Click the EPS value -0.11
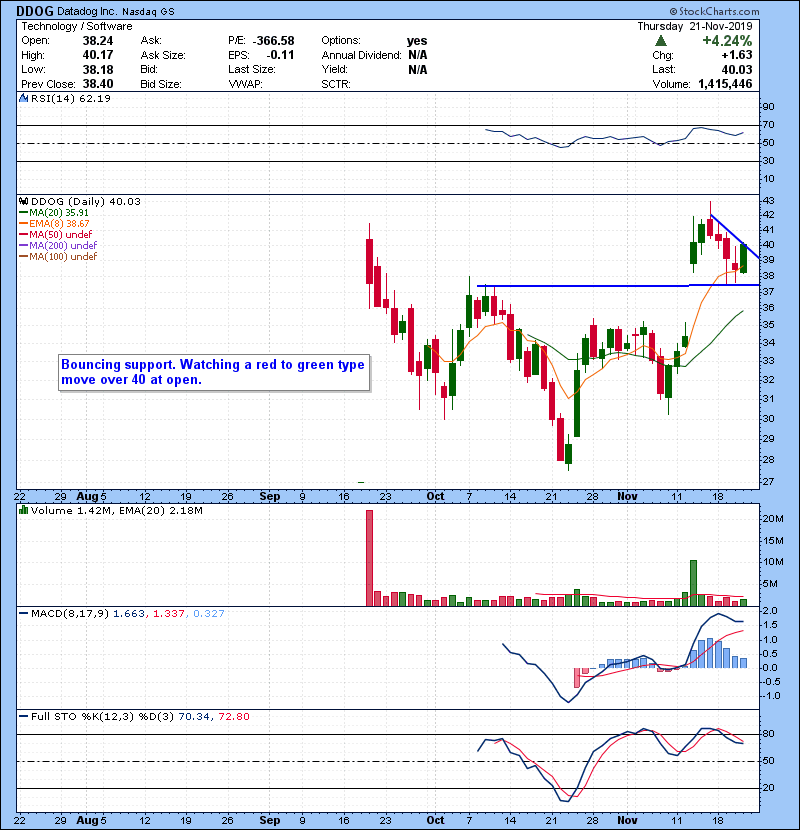Screen dimensions: 800x830 click(x=281, y=55)
